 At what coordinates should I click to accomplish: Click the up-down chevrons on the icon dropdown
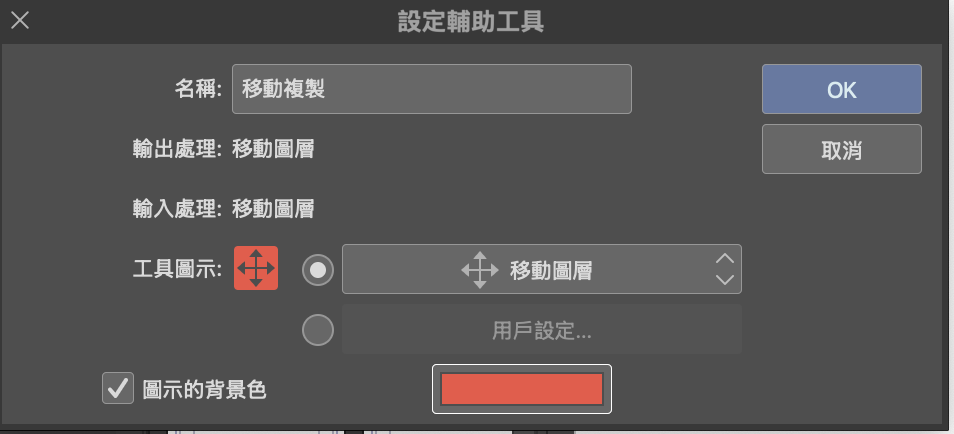724,269
